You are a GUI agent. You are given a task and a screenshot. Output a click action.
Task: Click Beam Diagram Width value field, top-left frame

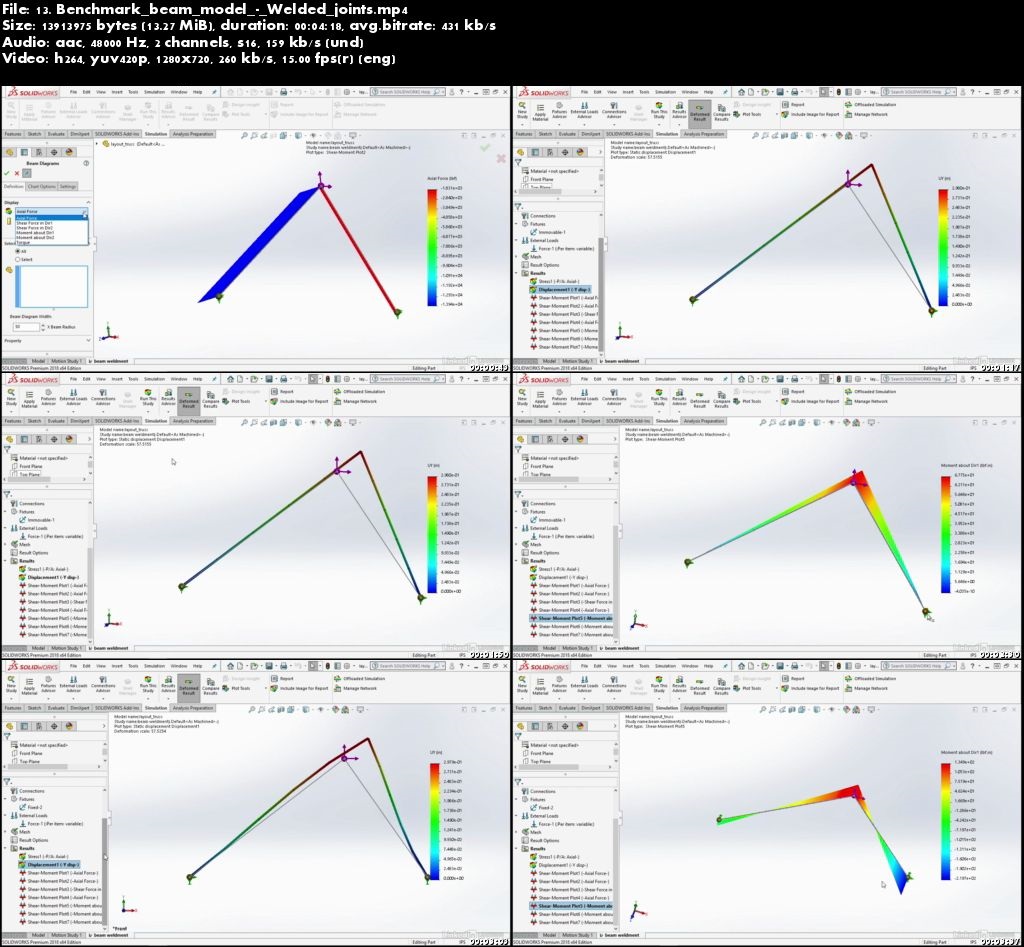point(24,327)
